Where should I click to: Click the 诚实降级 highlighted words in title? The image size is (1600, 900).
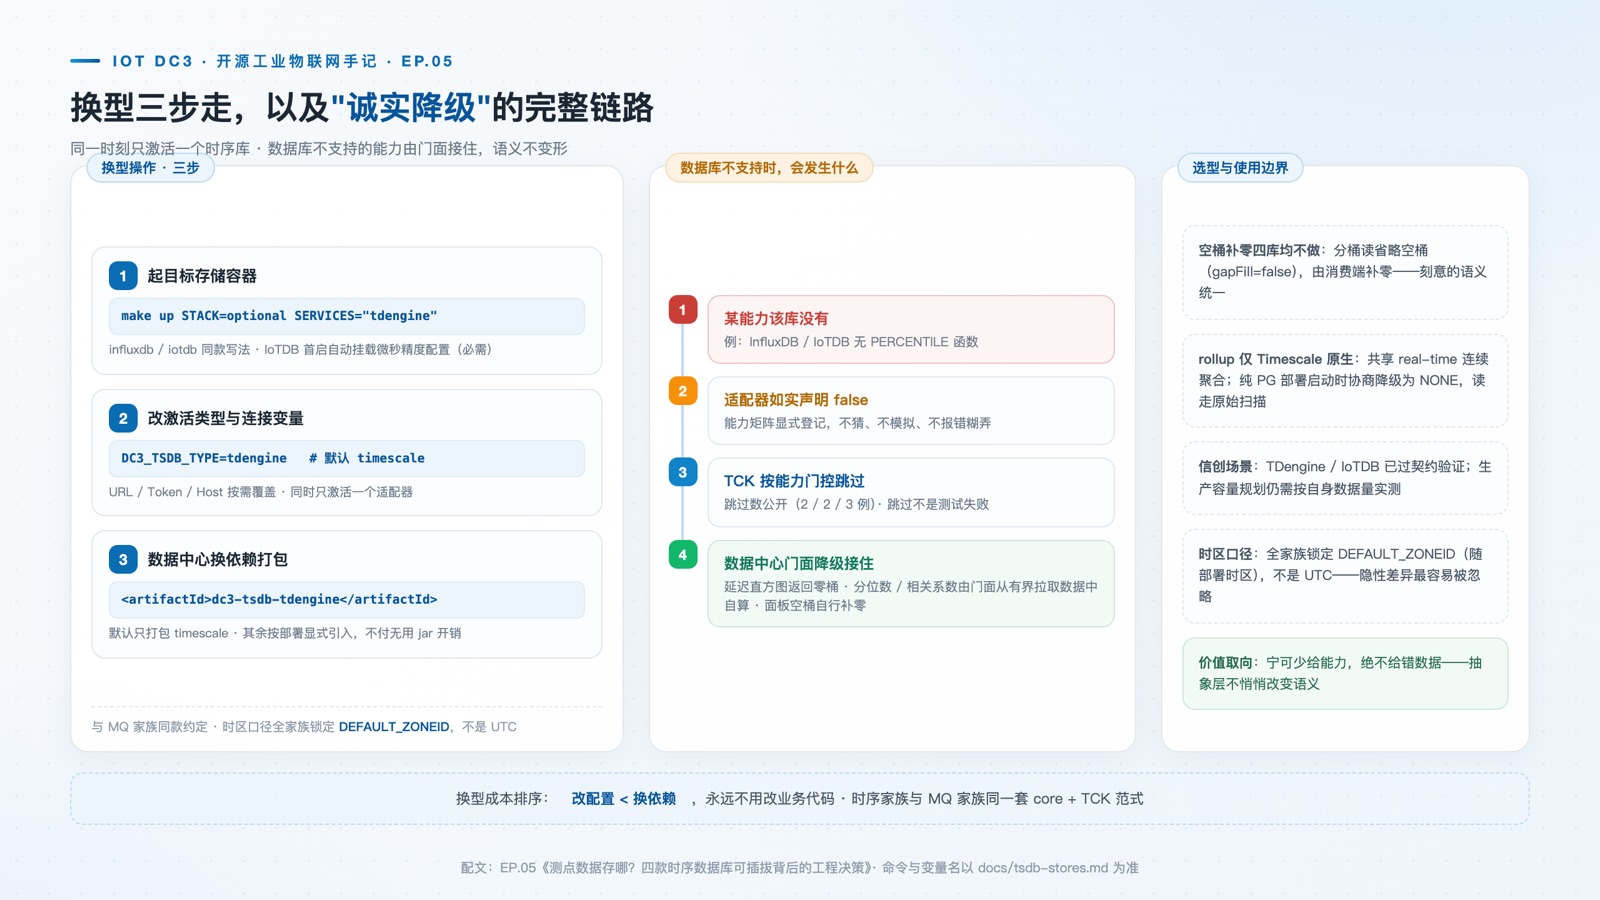click(x=410, y=107)
